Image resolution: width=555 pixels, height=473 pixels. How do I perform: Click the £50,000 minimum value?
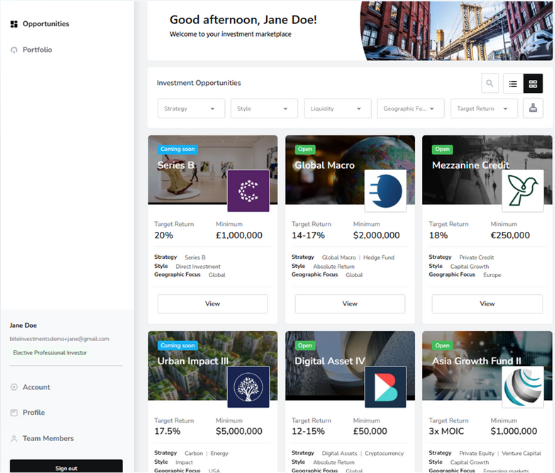pyautogui.click(x=370, y=431)
